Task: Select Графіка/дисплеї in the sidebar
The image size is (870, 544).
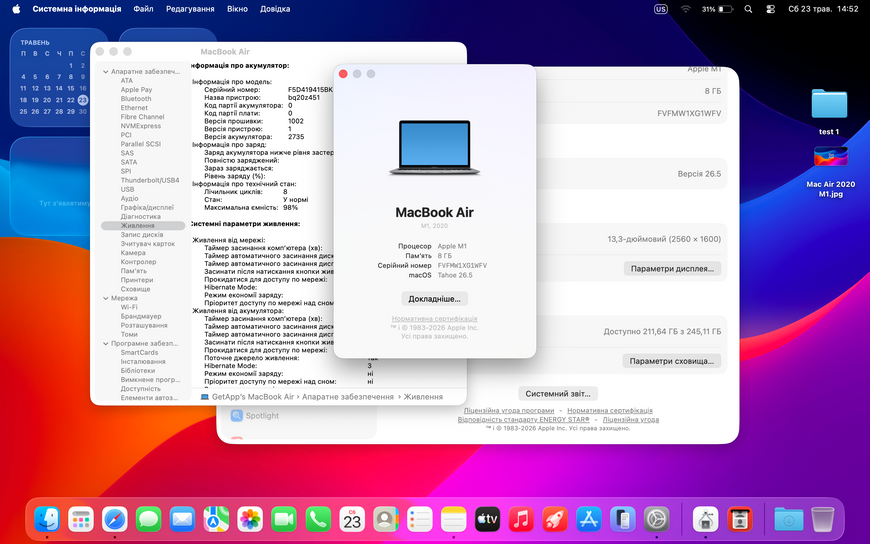Action: [x=147, y=207]
